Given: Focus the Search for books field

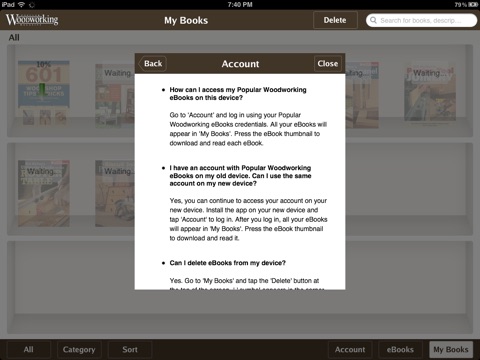Looking at the screenshot, I should tap(421, 20).
